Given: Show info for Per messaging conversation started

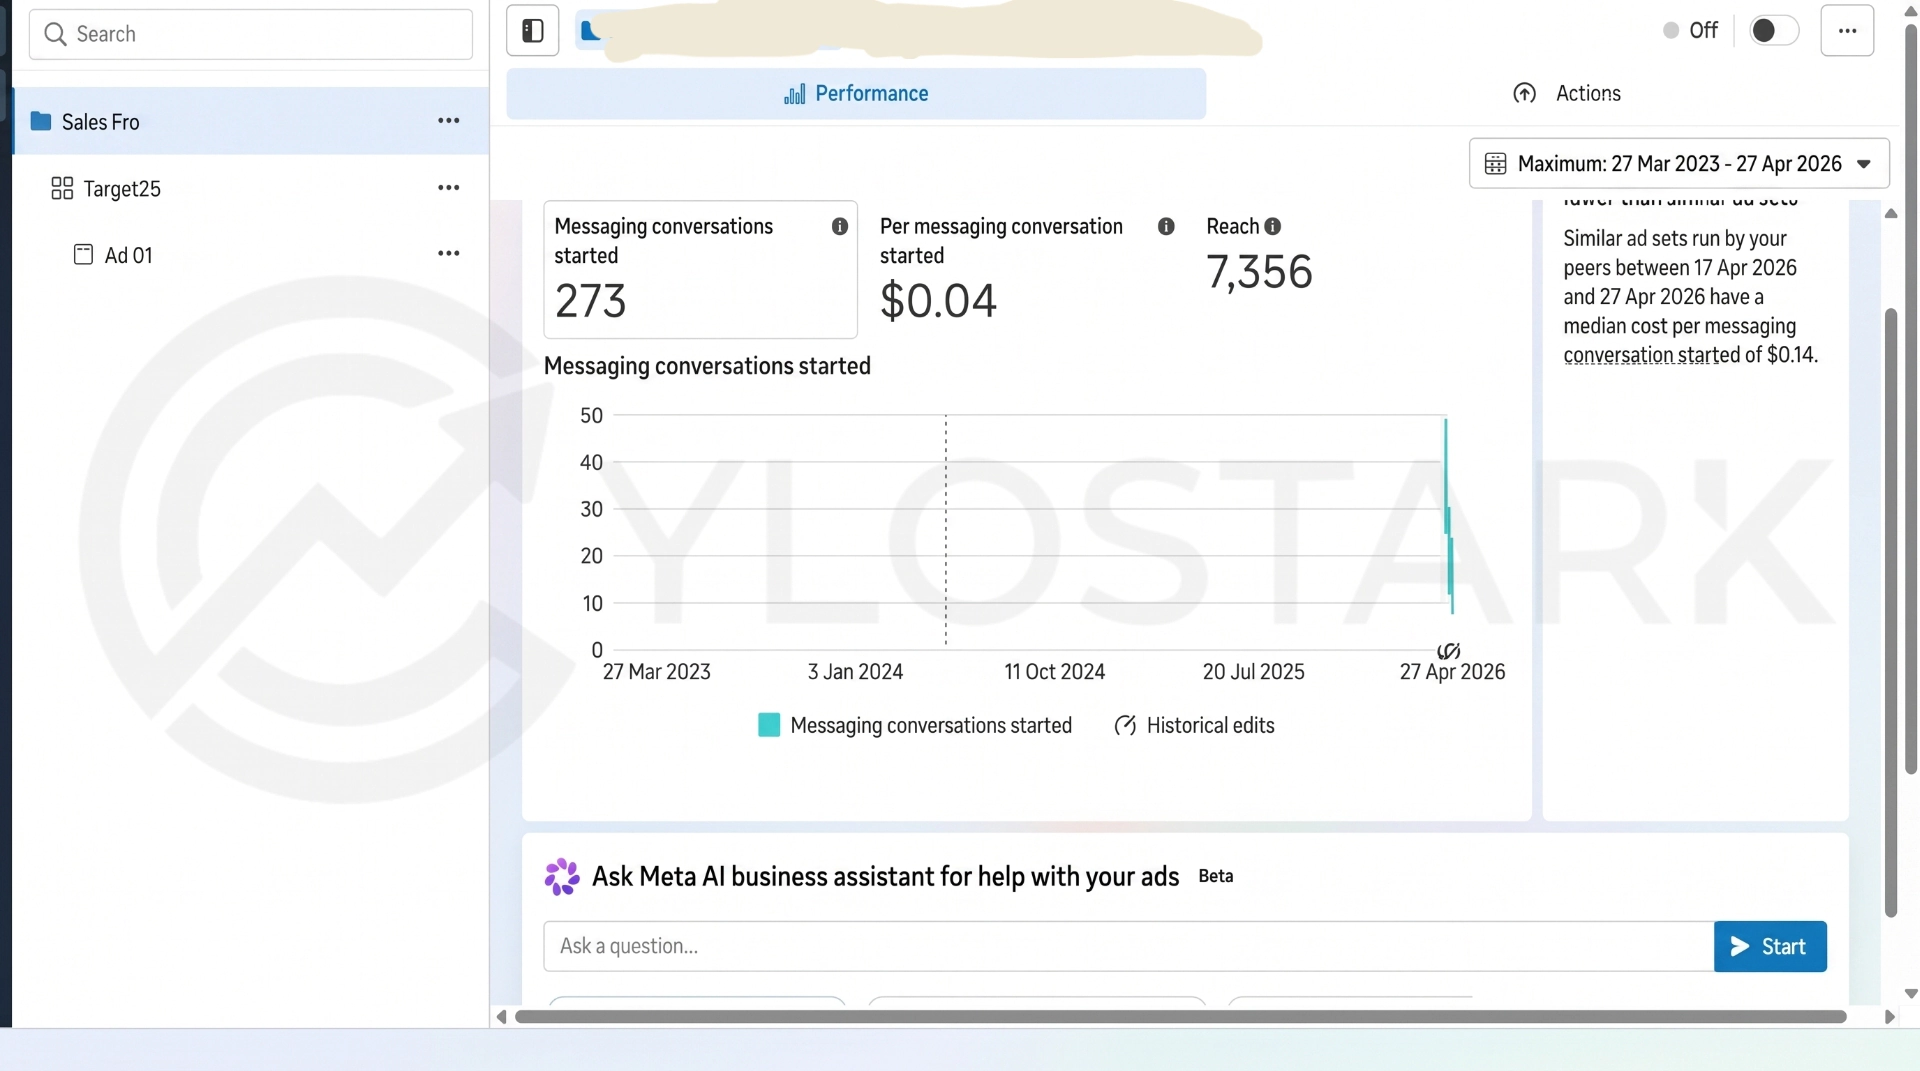Looking at the screenshot, I should (1166, 227).
